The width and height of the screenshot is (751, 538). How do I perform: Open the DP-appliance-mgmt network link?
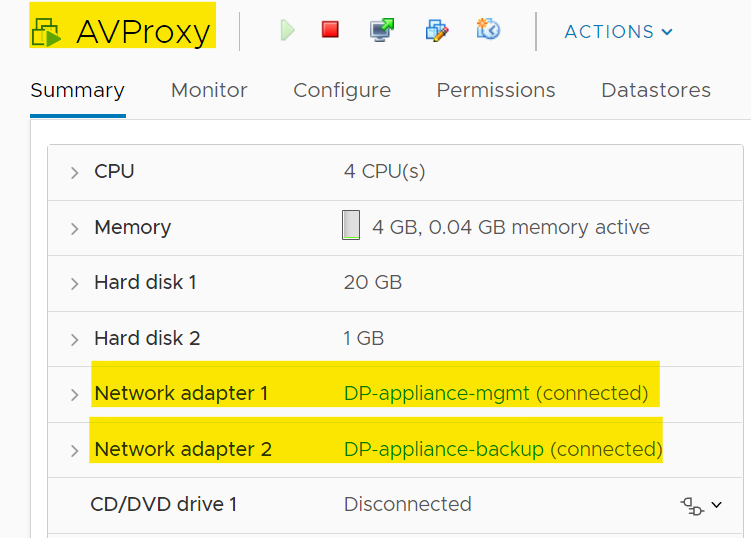coord(437,393)
